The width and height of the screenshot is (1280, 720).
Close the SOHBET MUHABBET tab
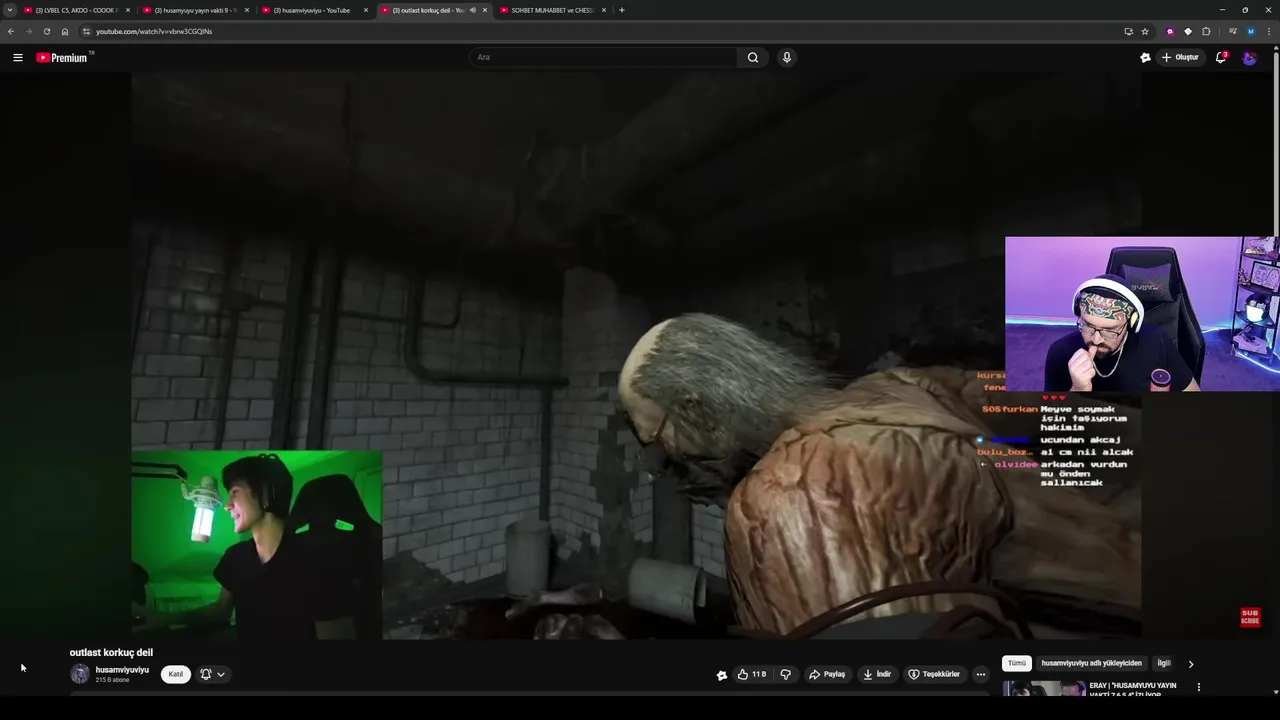604,10
